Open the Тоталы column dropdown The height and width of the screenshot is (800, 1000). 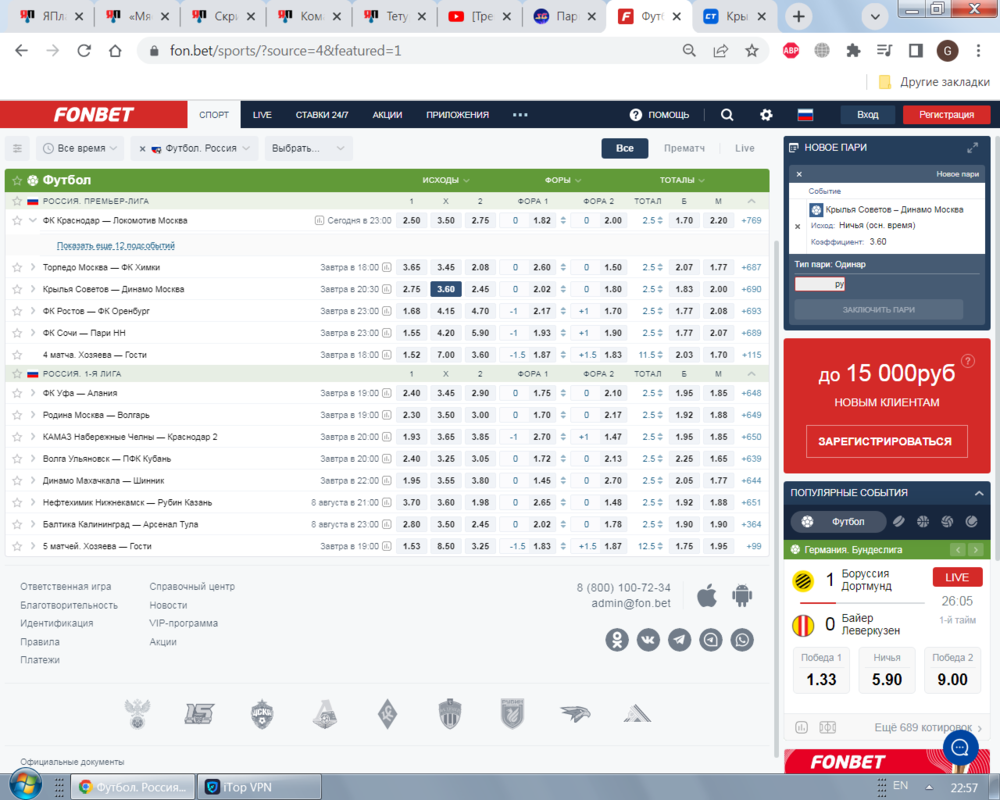[x=682, y=180]
